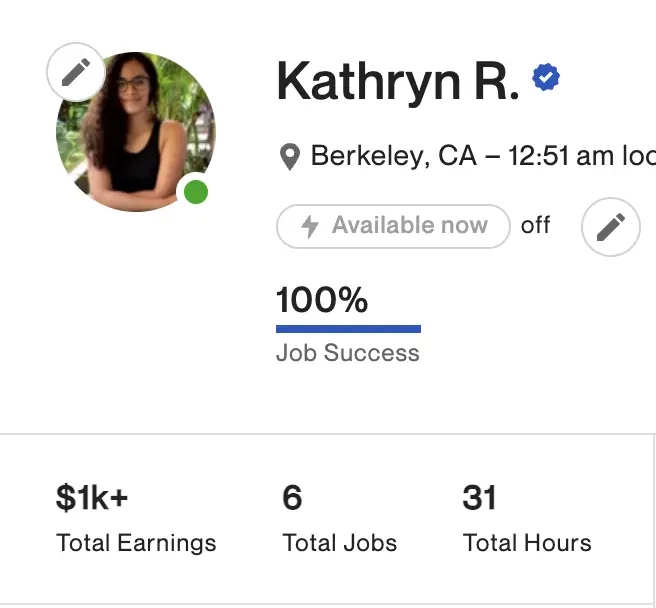Click the Job Success label
The height and width of the screenshot is (608, 656).
348,353
